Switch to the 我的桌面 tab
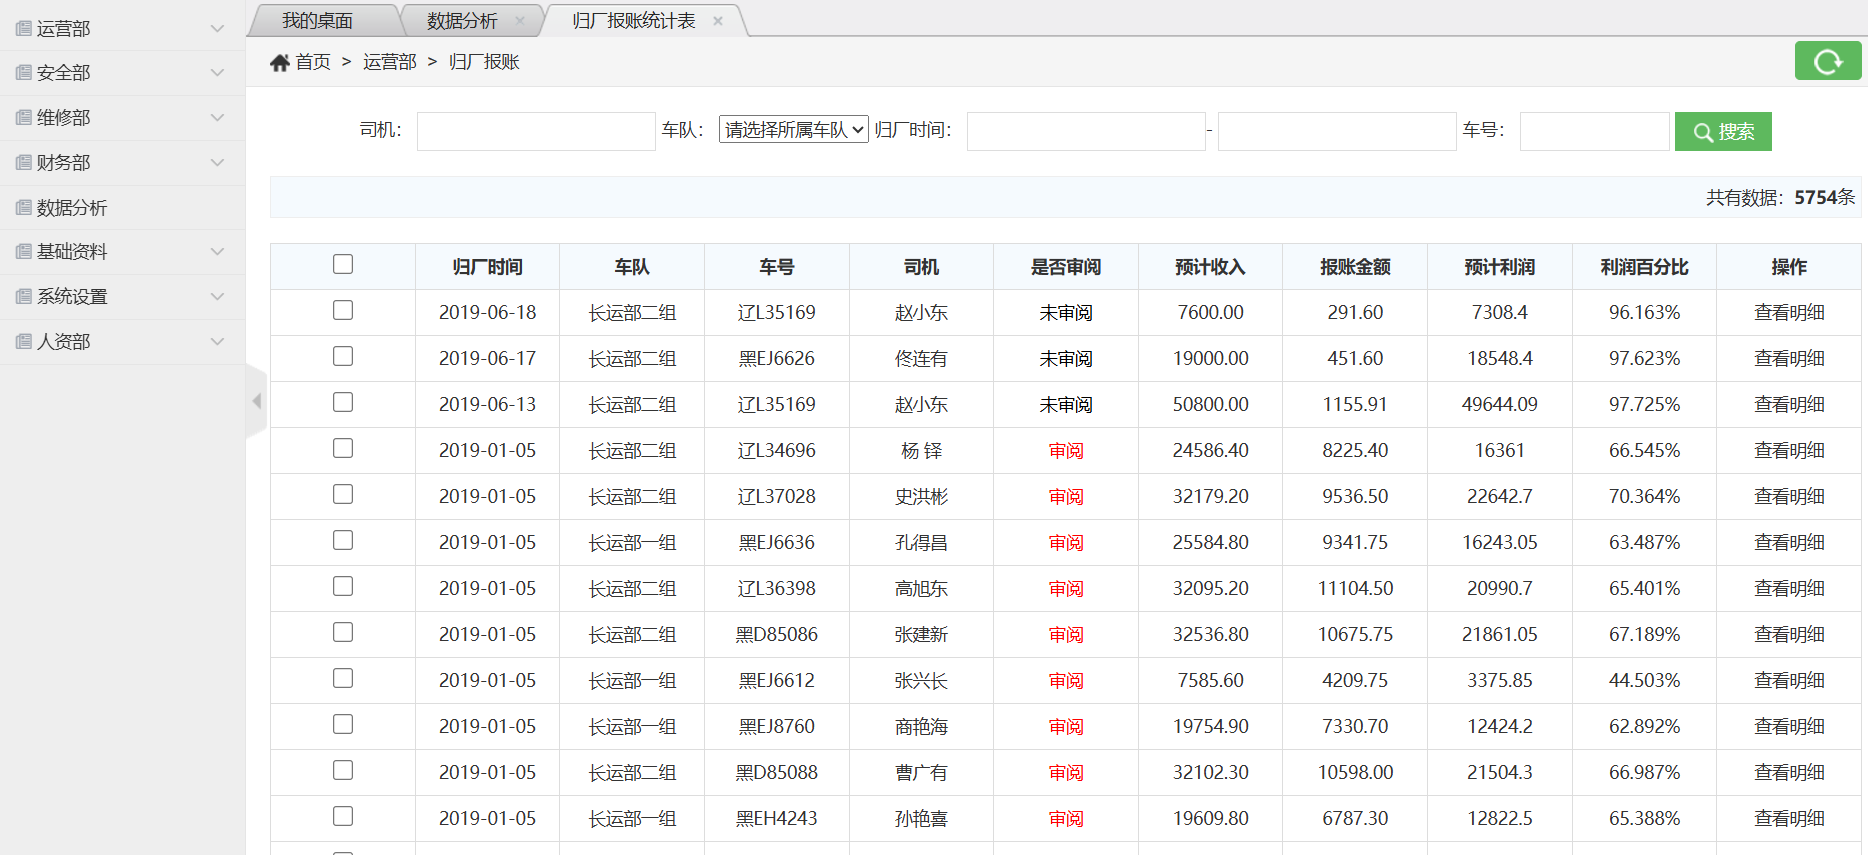The width and height of the screenshot is (1868, 855). (x=317, y=21)
